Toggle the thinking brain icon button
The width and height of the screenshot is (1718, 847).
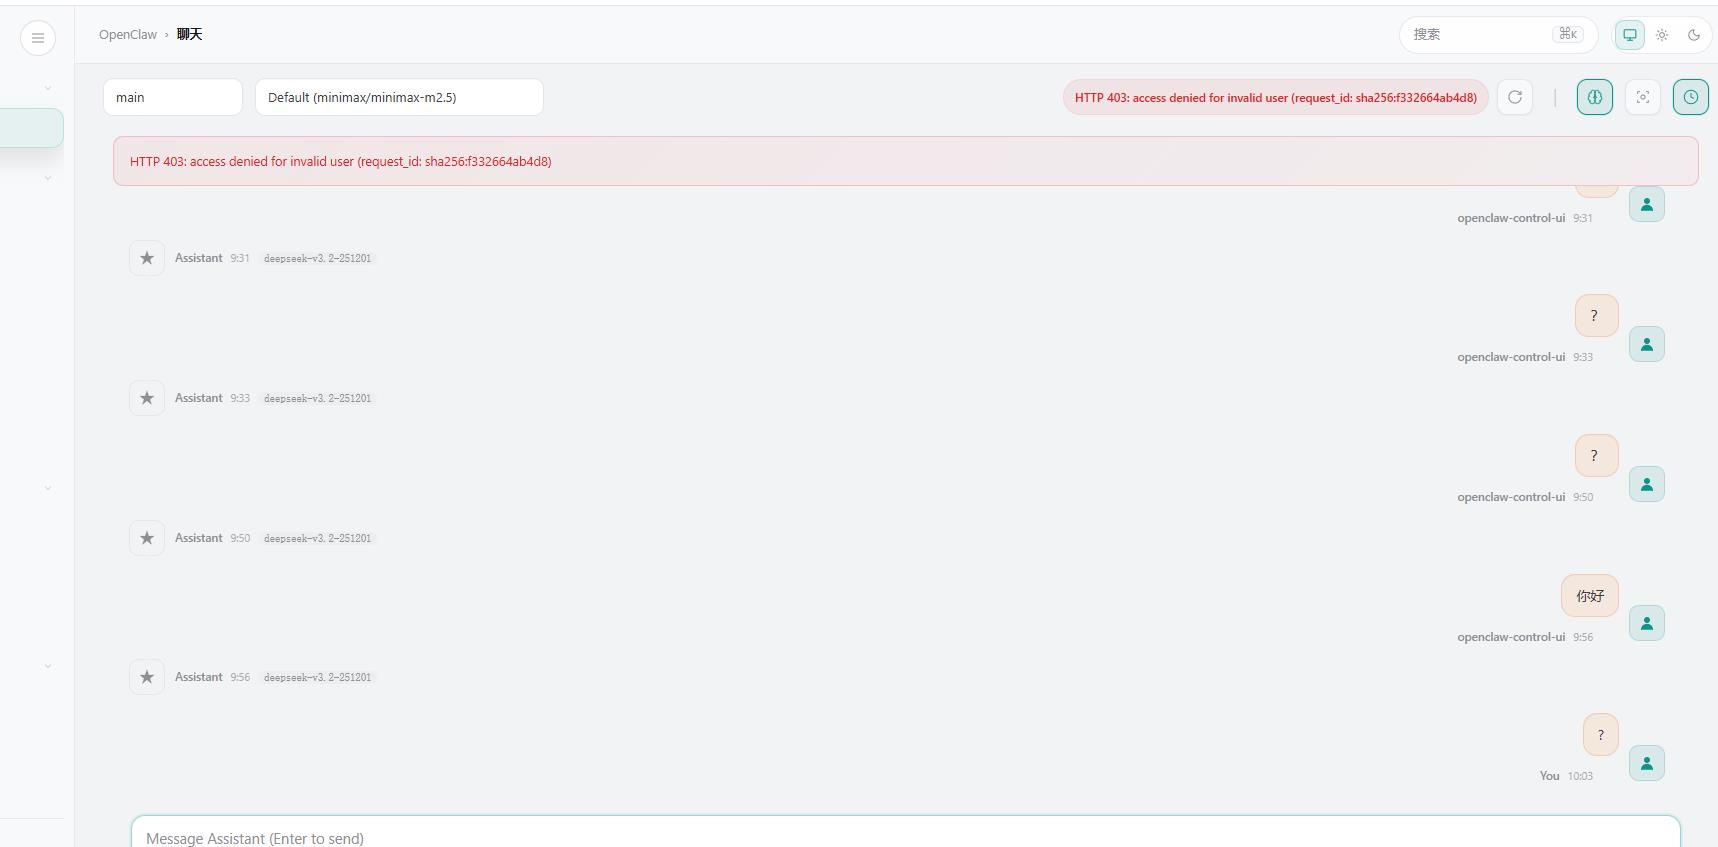(1595, 97)
